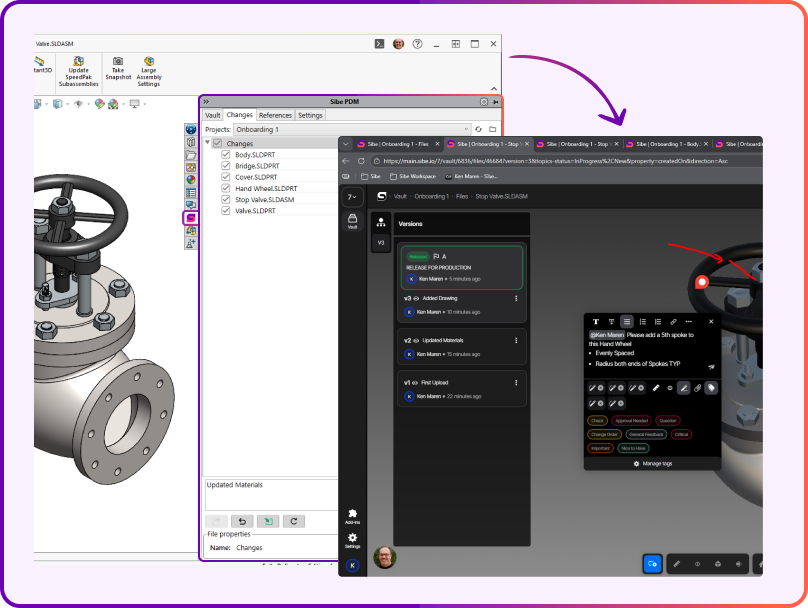Click the refresh button below comment box
Viewport: 808px width, 608px height.
[294, 521]
